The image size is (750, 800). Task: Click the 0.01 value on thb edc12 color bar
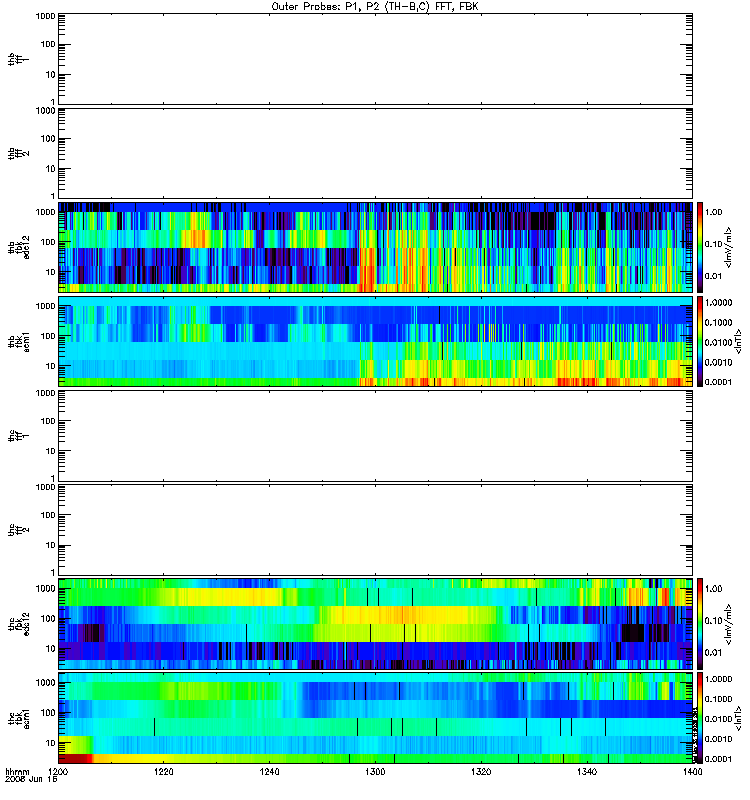point(713,276)
